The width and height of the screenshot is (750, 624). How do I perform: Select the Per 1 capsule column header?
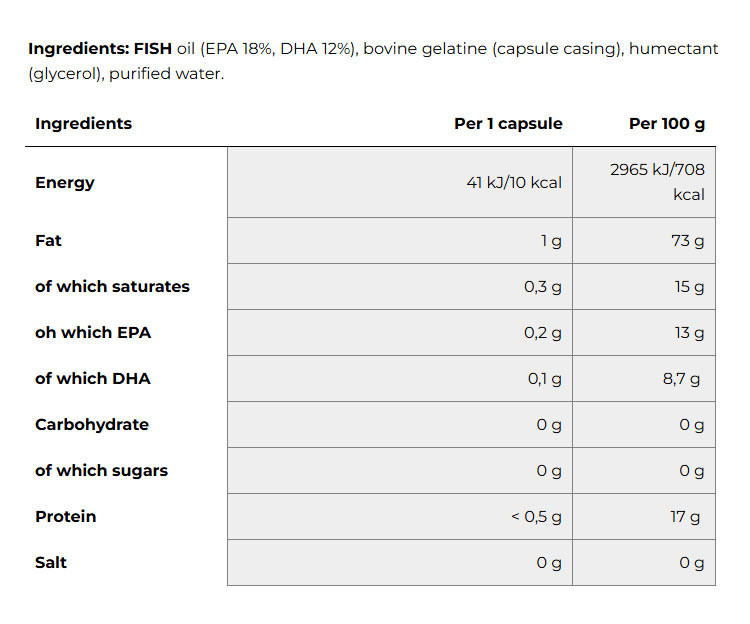tap(508, 123)
